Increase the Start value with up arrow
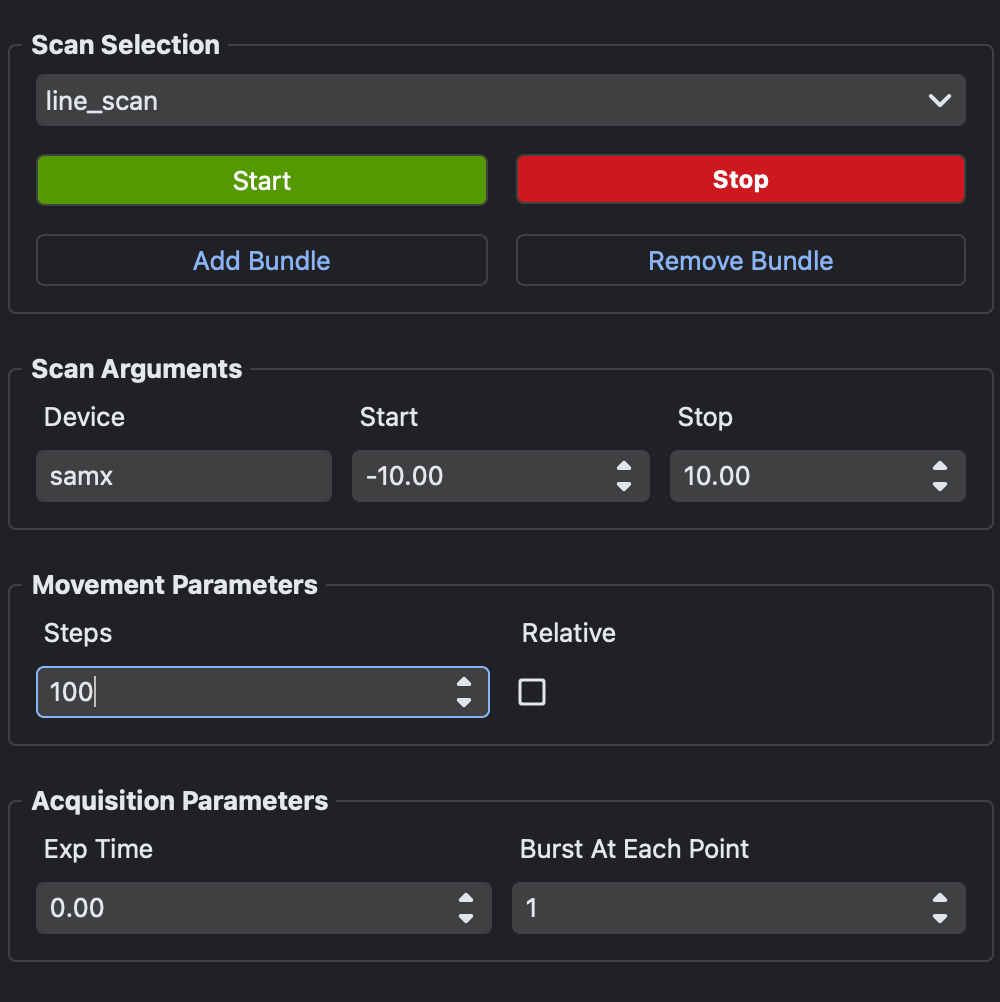 coord(624,467)
